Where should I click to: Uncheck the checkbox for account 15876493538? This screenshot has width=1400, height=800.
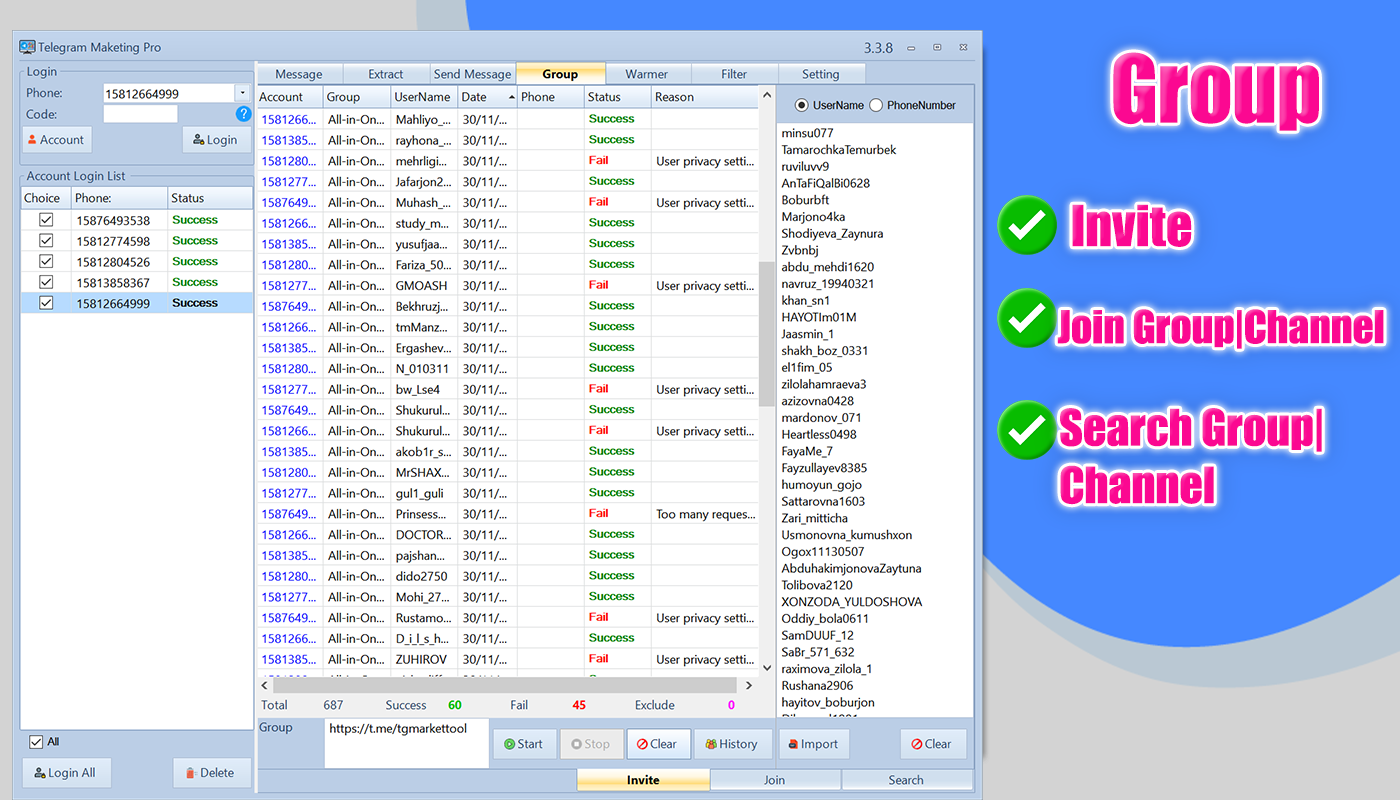(x=45, y=220)
